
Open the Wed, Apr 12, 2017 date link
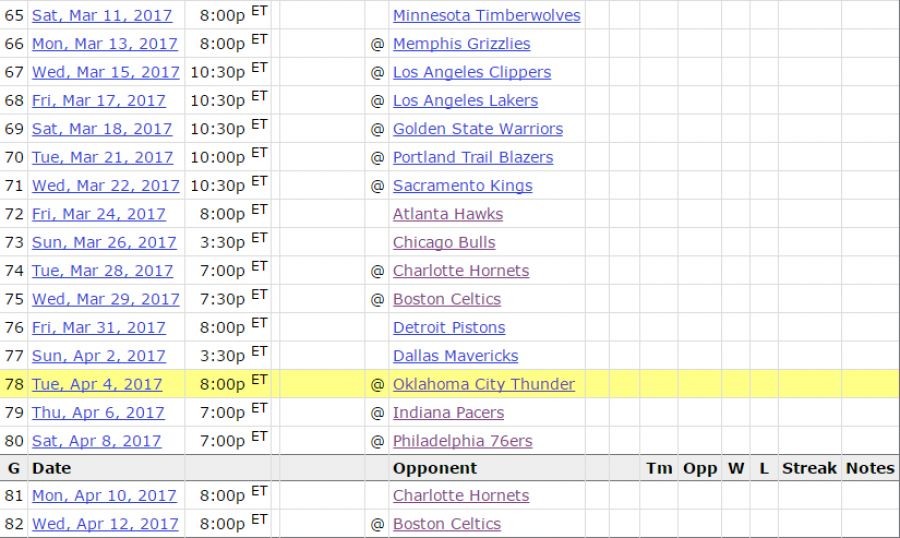pyautogui.click(x=105, y=524)
